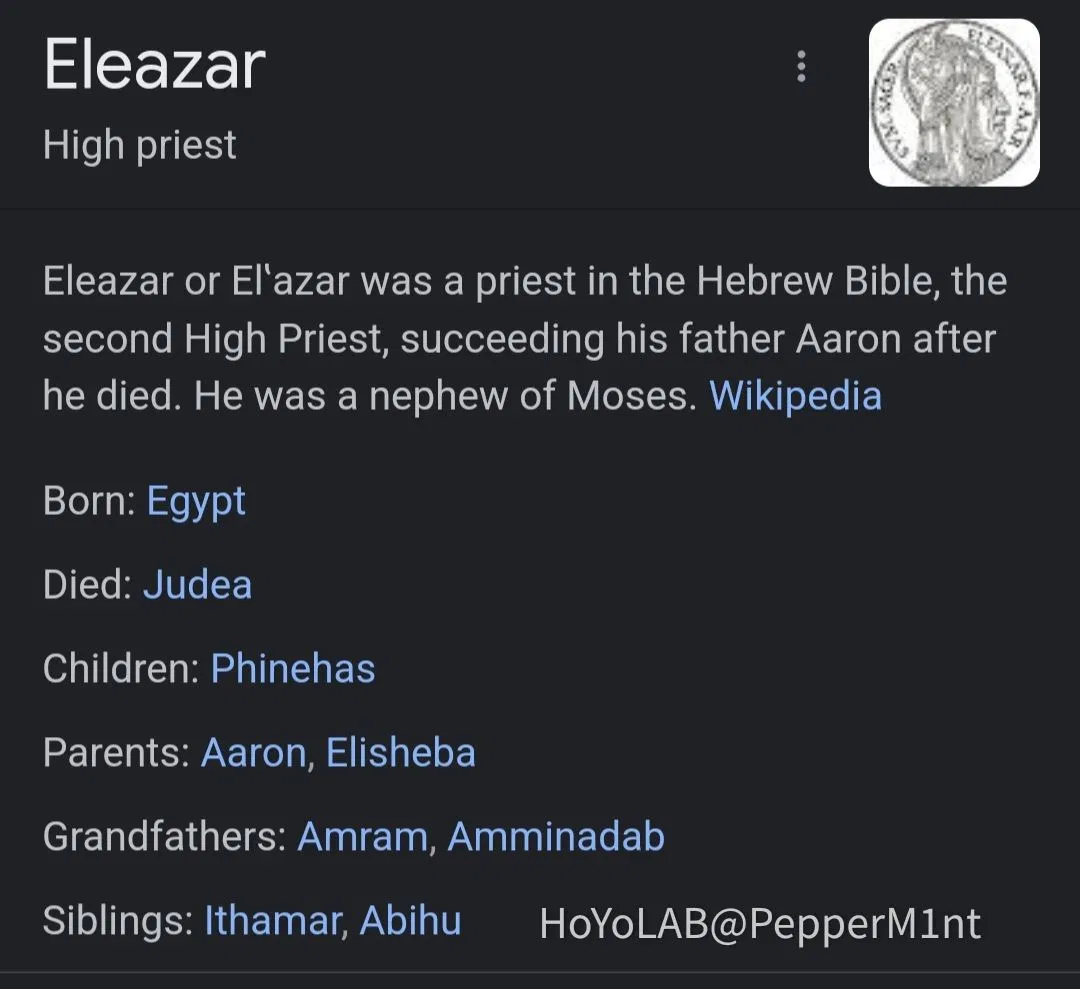
Task: Select the Eleazar title heading
Action: [x=153, y=65]
